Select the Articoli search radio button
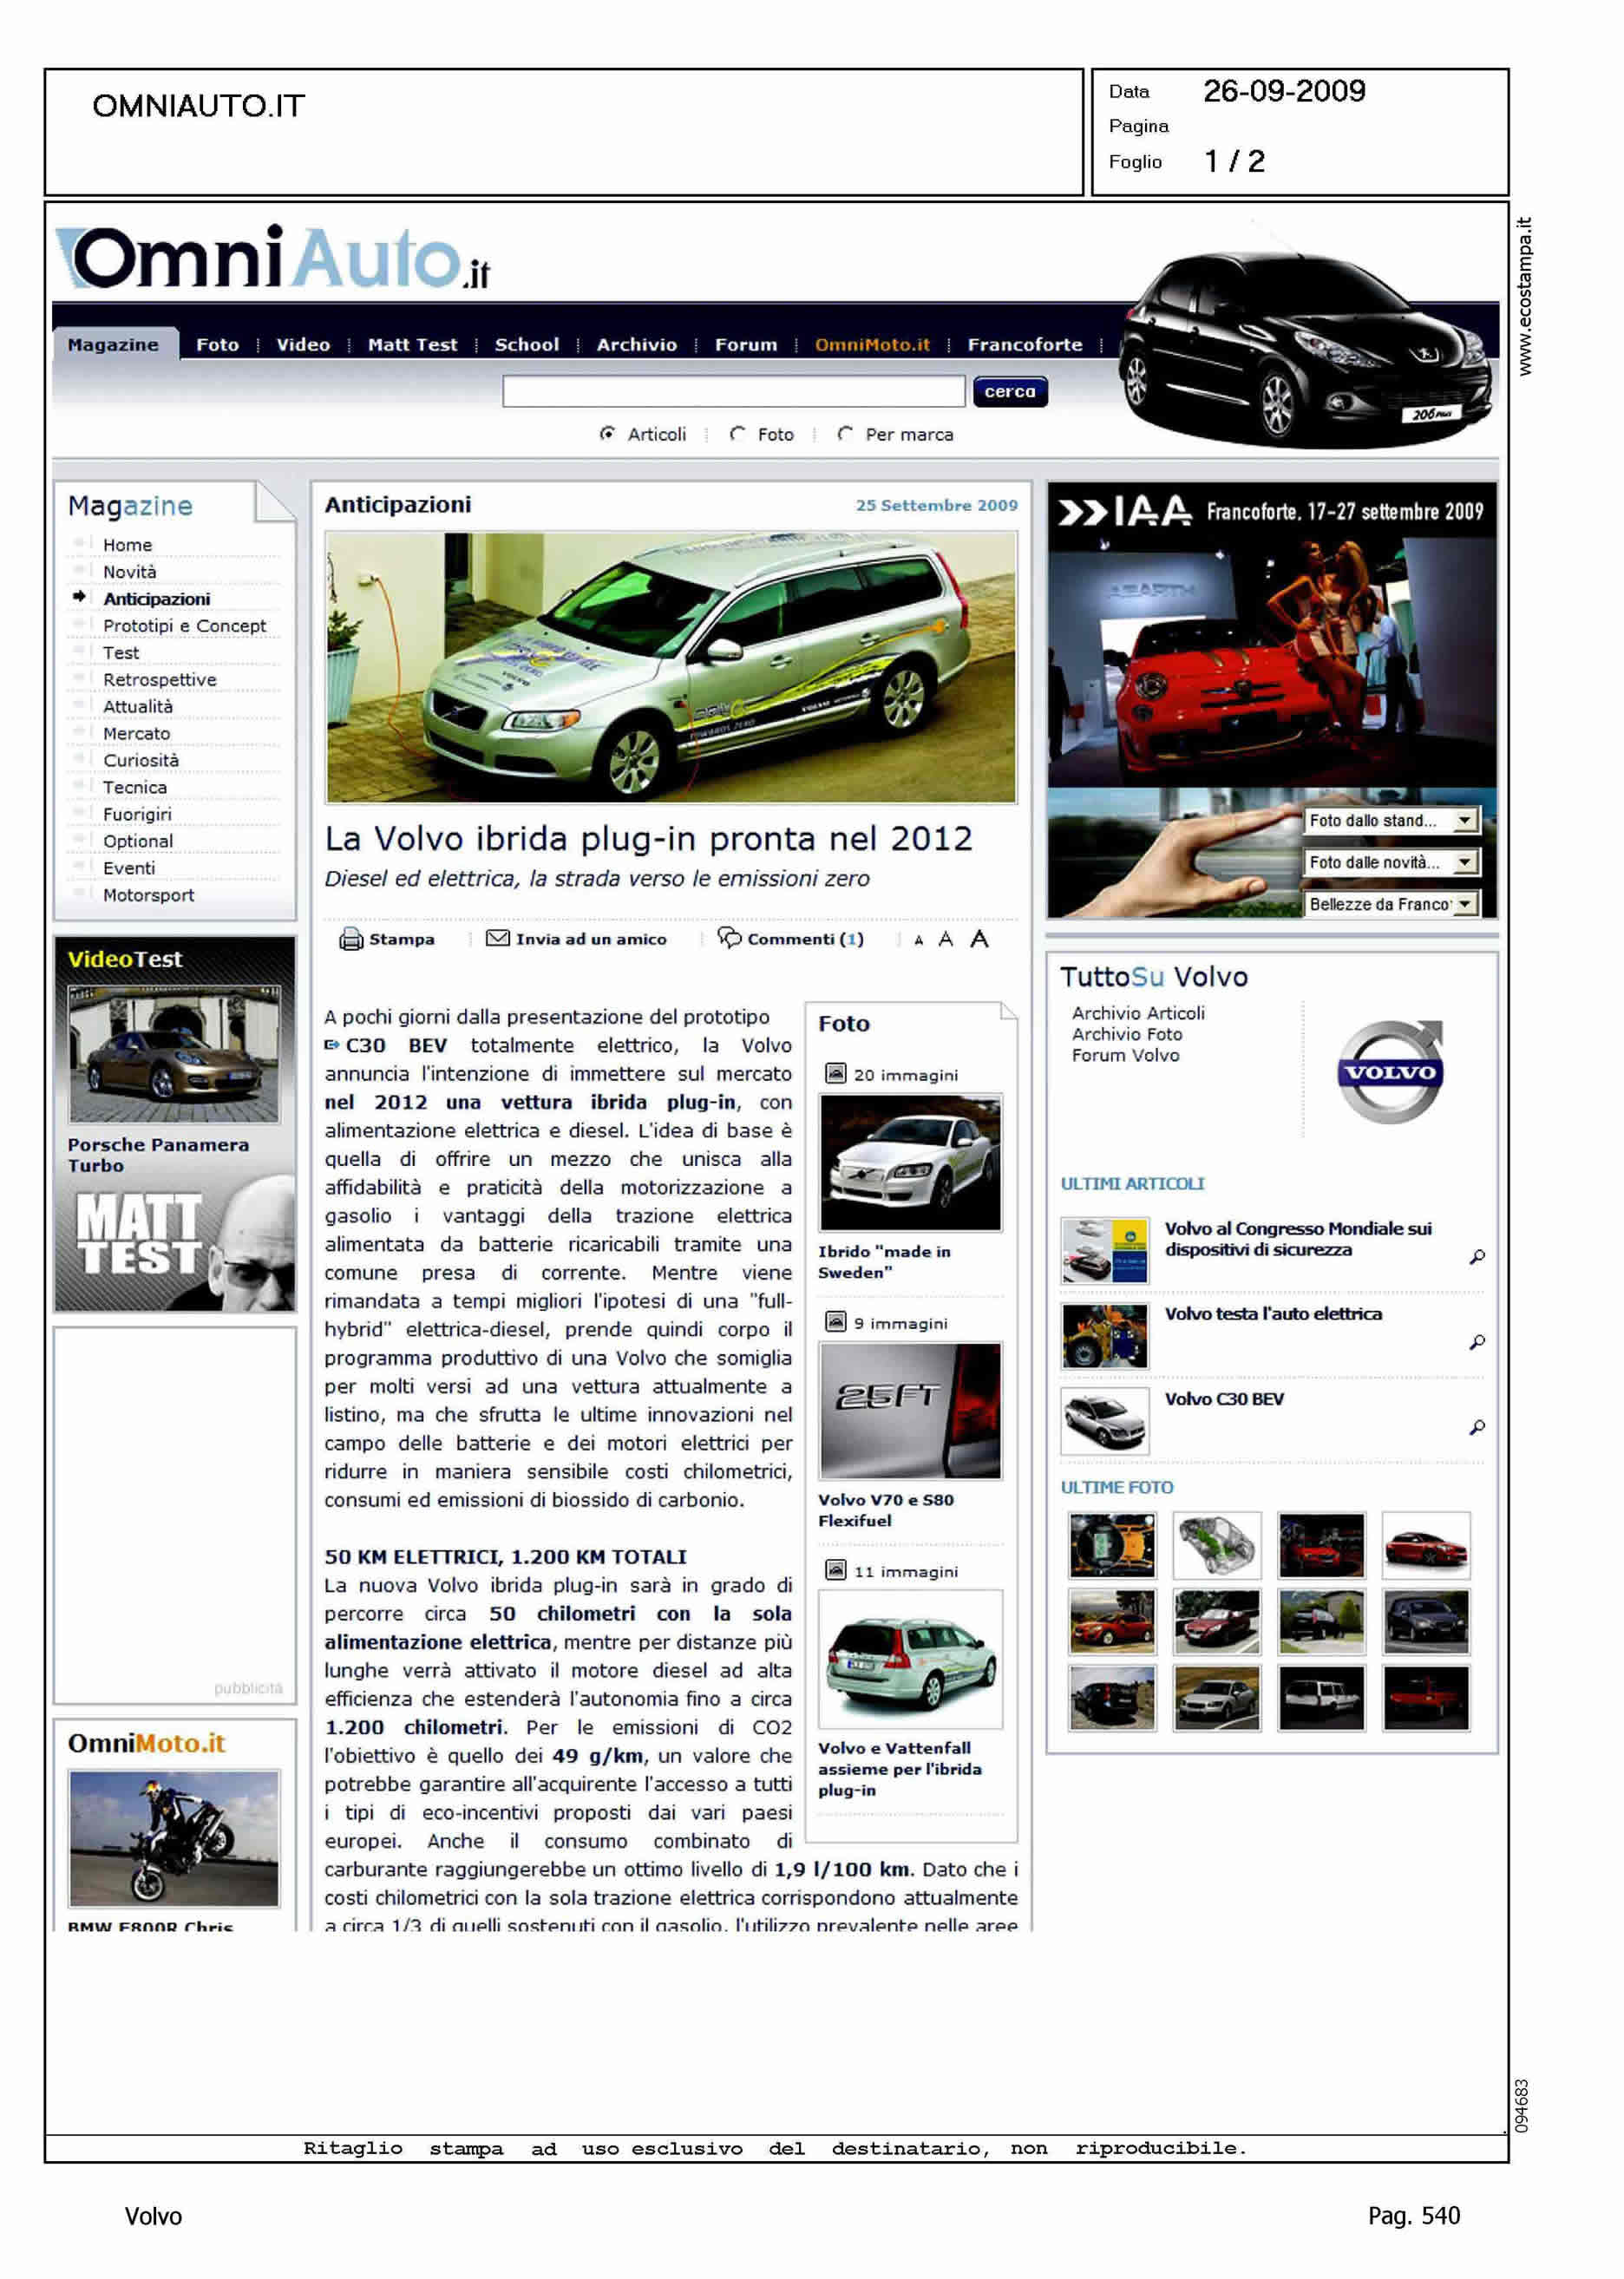 [x=607, y=434]
